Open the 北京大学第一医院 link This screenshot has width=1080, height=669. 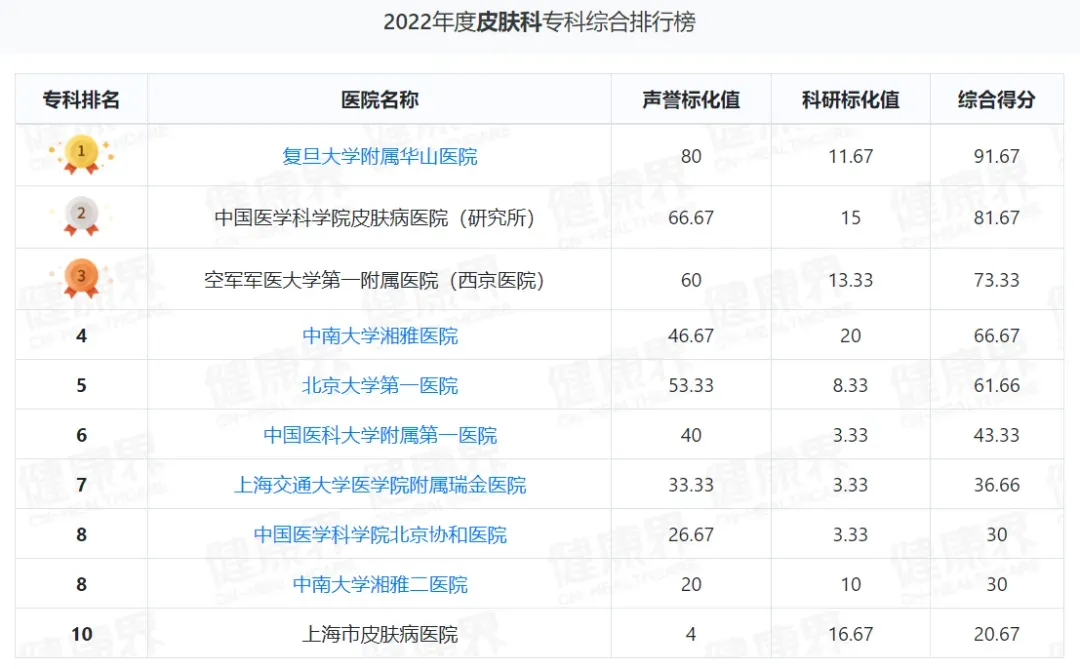(380, 385)
